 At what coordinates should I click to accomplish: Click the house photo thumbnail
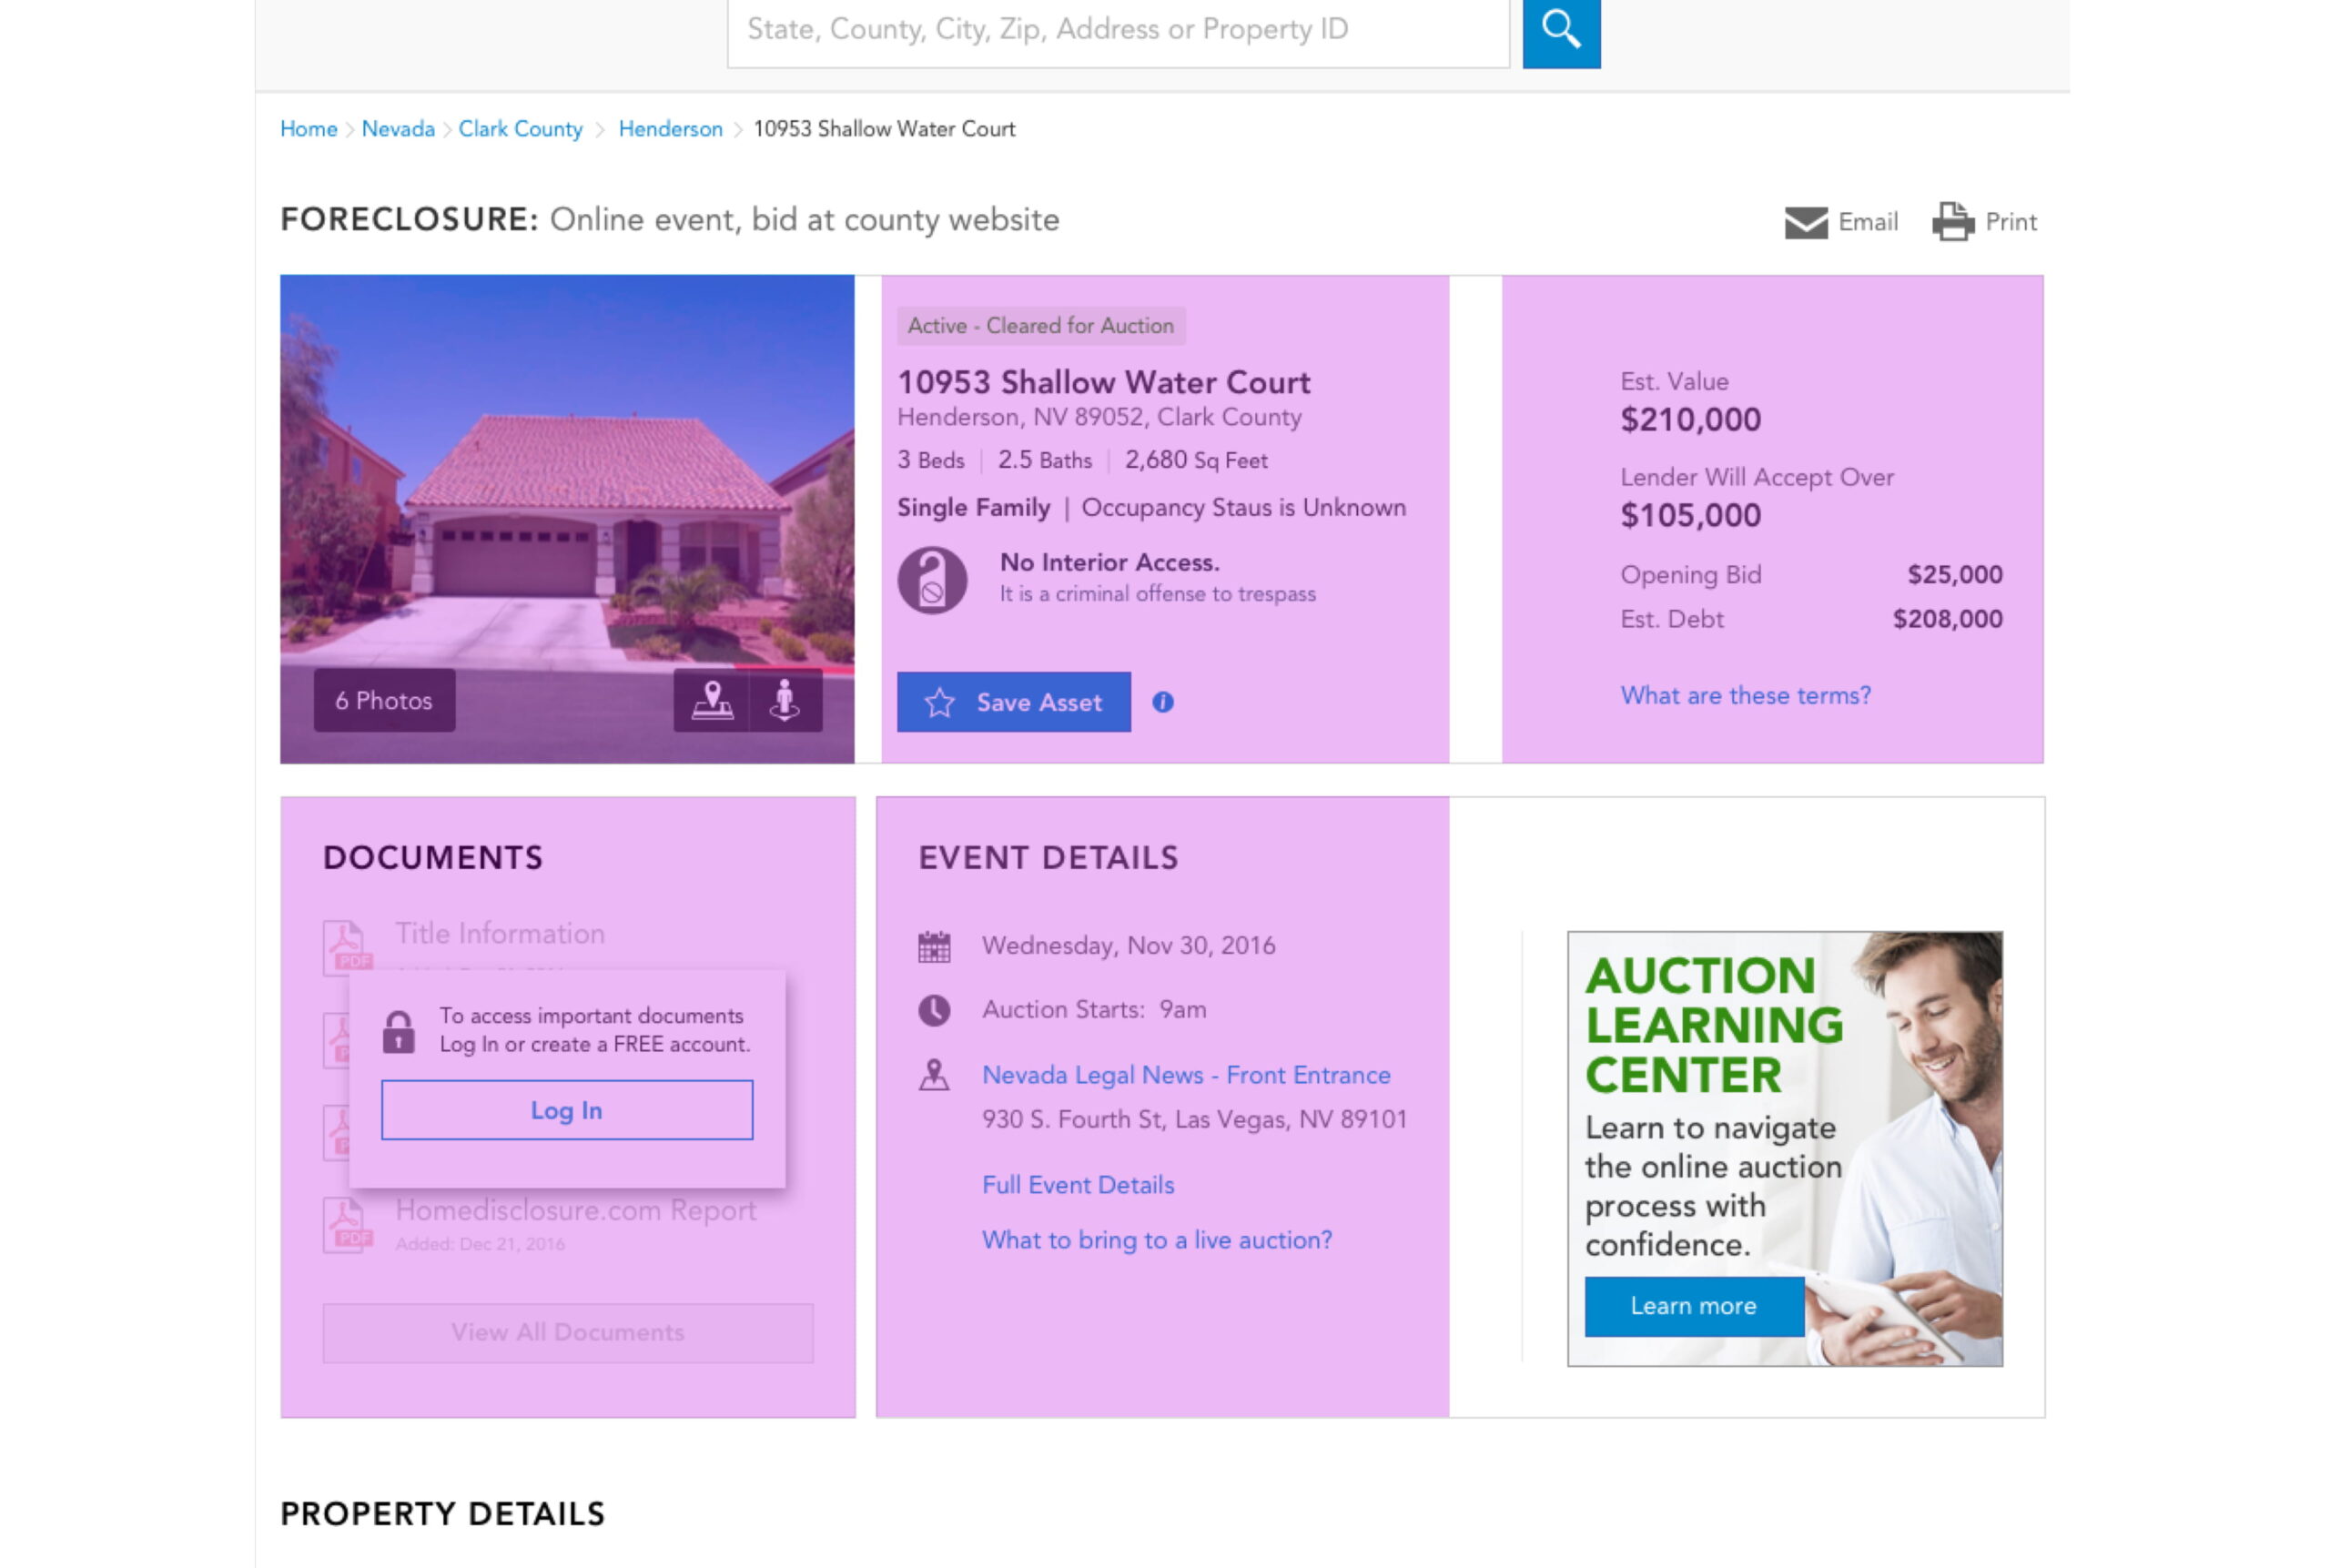pyautogui.click(x=567, y=519)
